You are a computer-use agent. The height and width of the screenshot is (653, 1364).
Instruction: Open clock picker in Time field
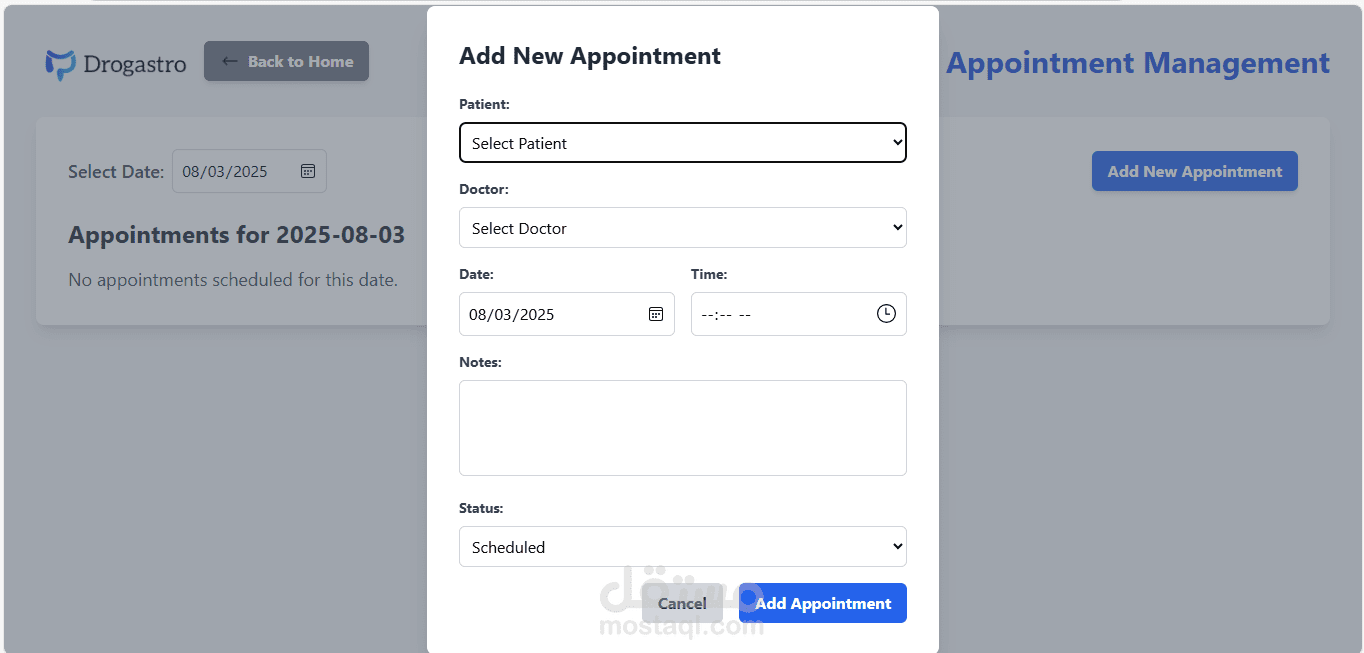pos(886,314)
